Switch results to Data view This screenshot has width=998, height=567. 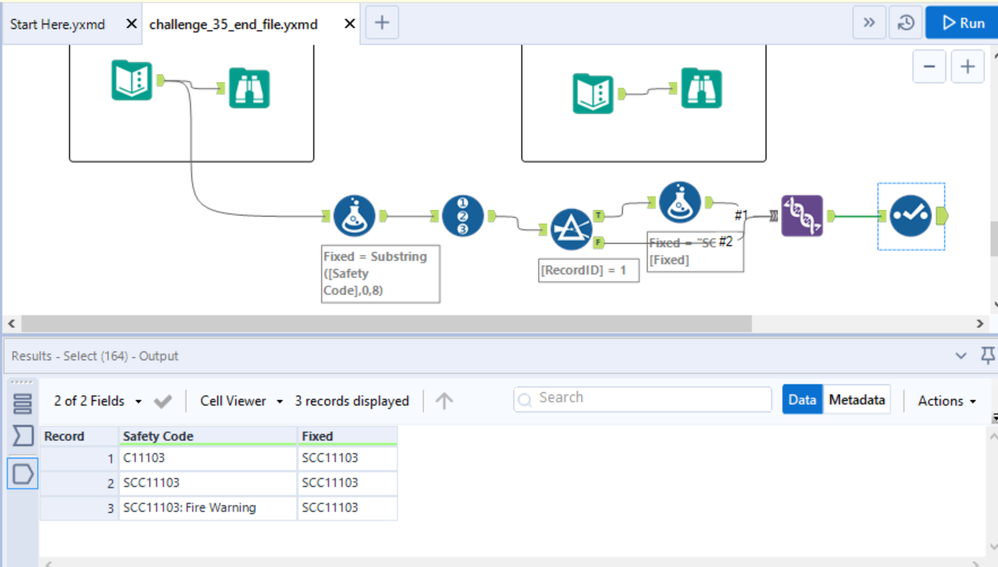[x=802, y=400]
